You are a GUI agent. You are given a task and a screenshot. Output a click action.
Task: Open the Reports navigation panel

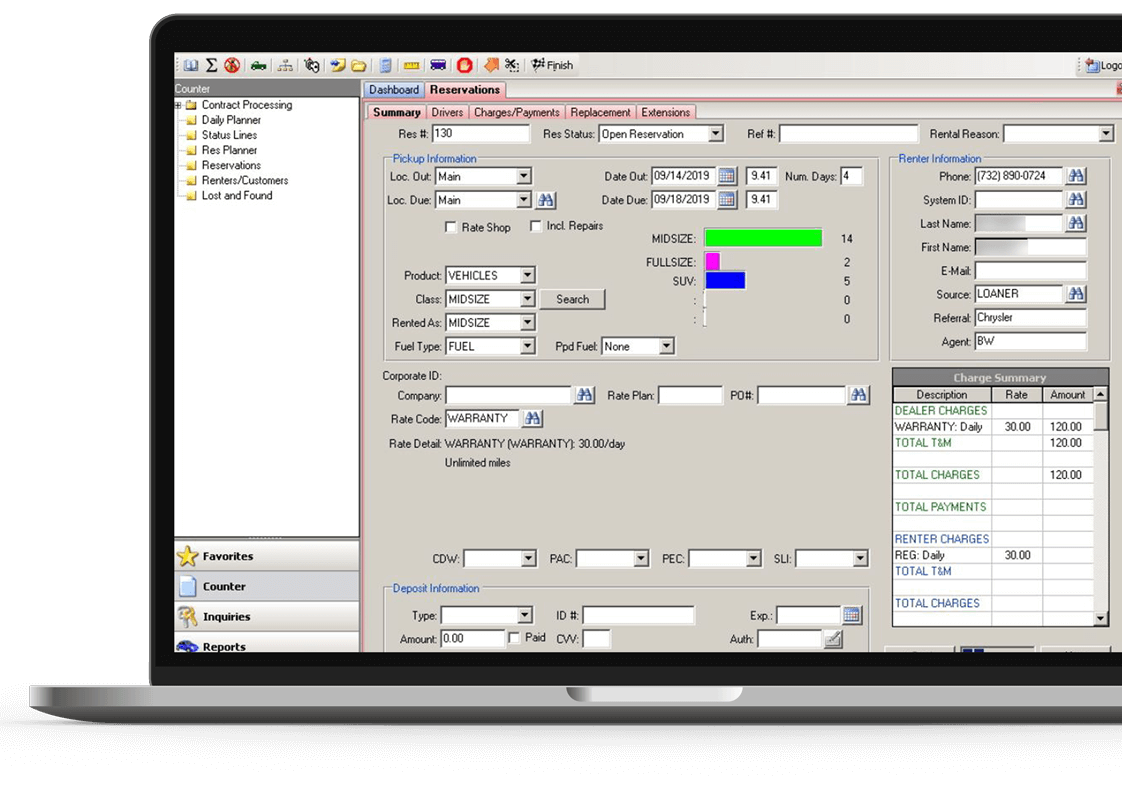(x=266, y=643)
